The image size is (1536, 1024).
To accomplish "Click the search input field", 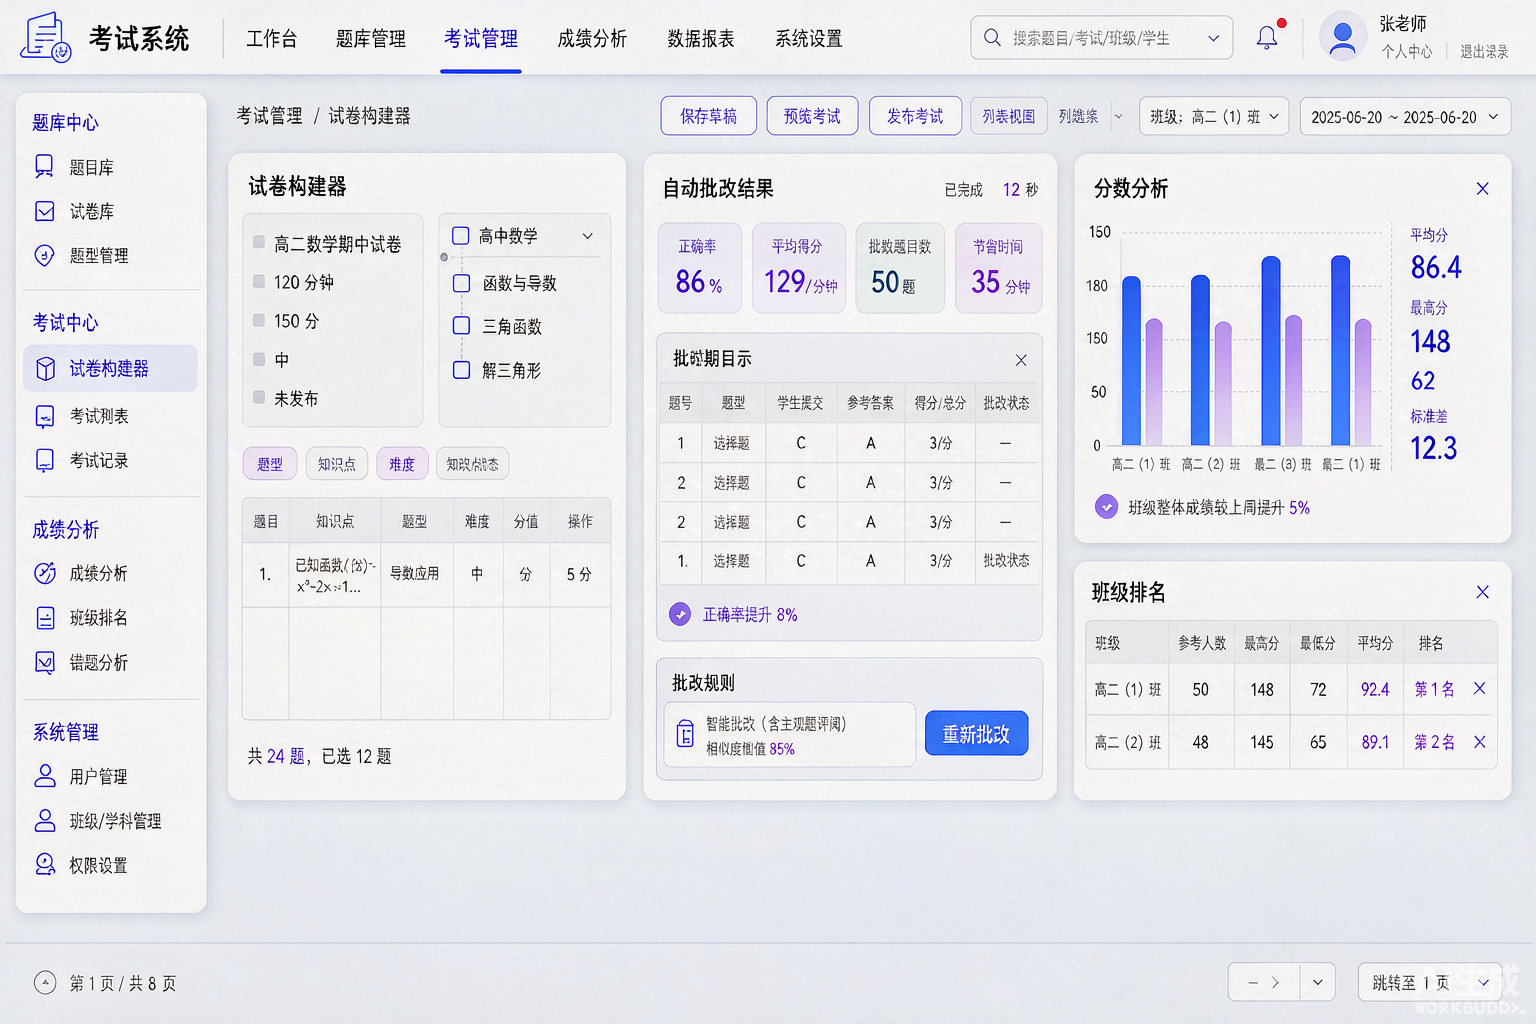I will (x=1100, y=38).
